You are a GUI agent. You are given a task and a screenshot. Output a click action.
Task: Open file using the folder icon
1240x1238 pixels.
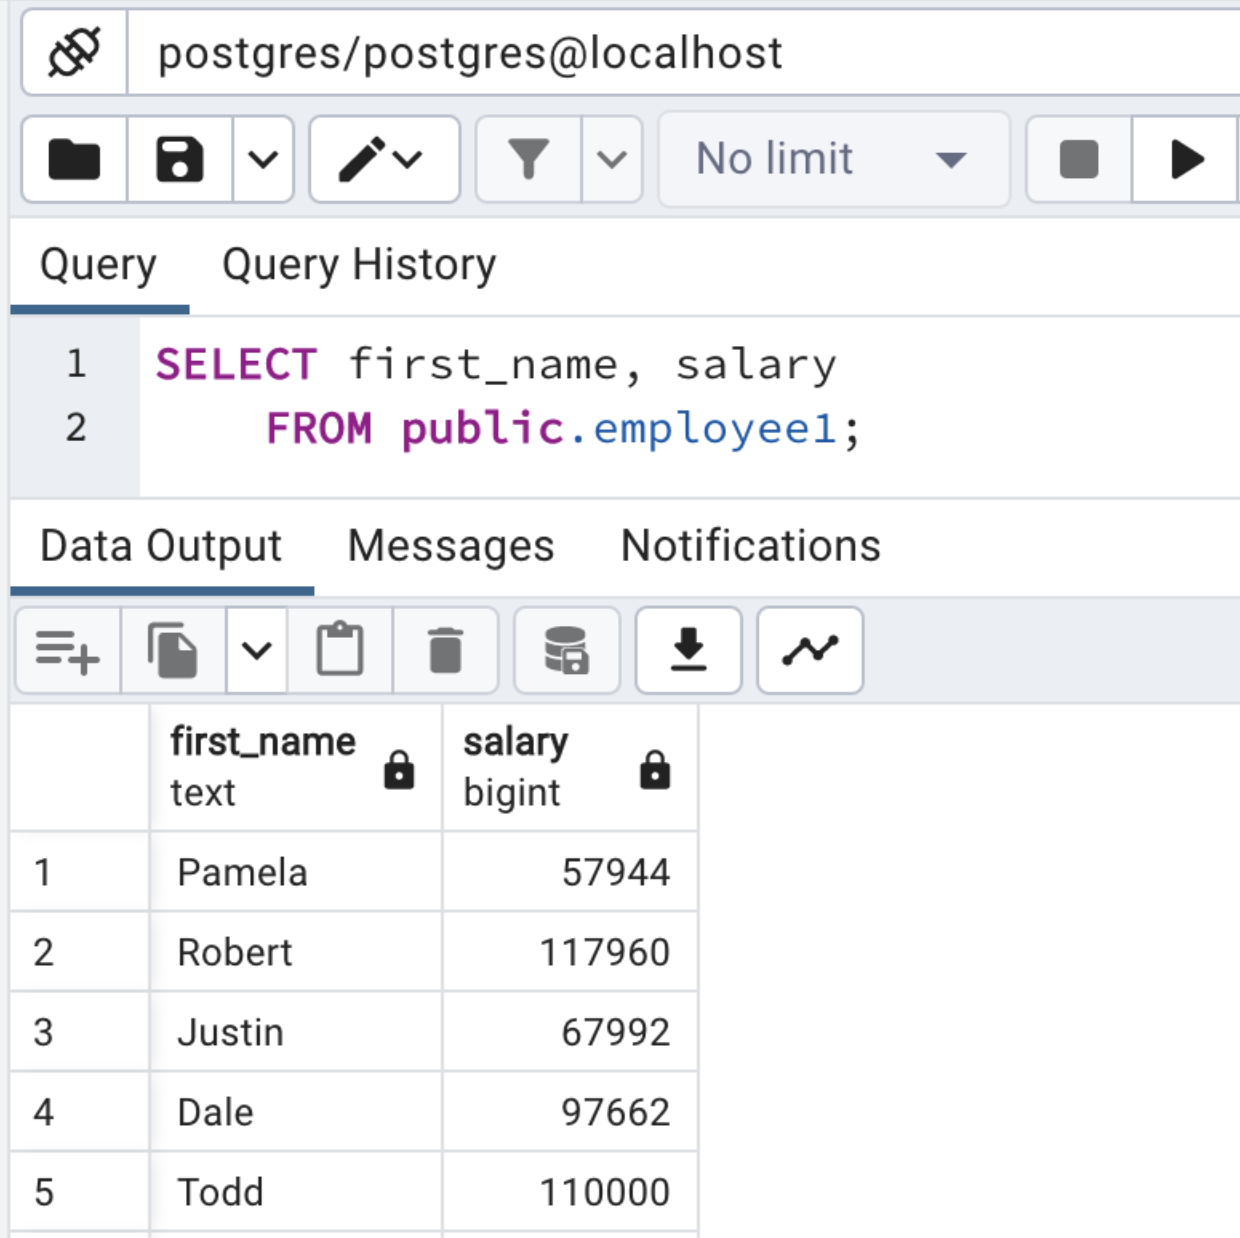(75, 160)
